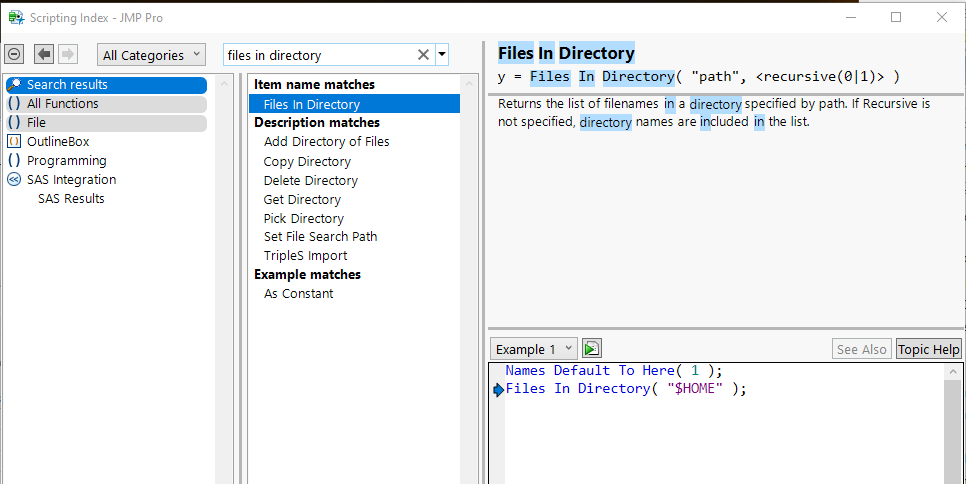Open the SAS Integration category
Viewport: 966px width, 484px height.
pos(71,180)
